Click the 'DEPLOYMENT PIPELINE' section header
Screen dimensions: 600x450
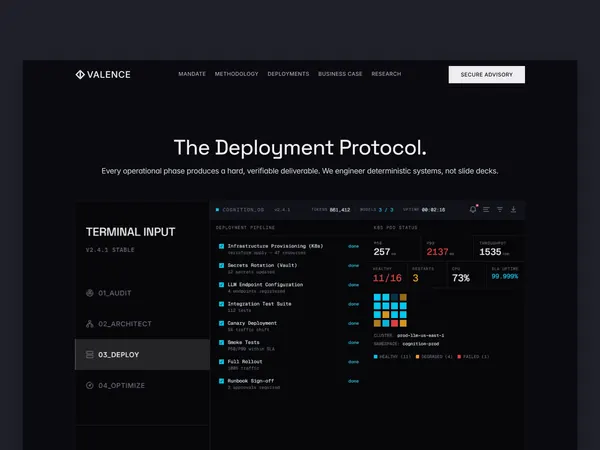point(245,228)
